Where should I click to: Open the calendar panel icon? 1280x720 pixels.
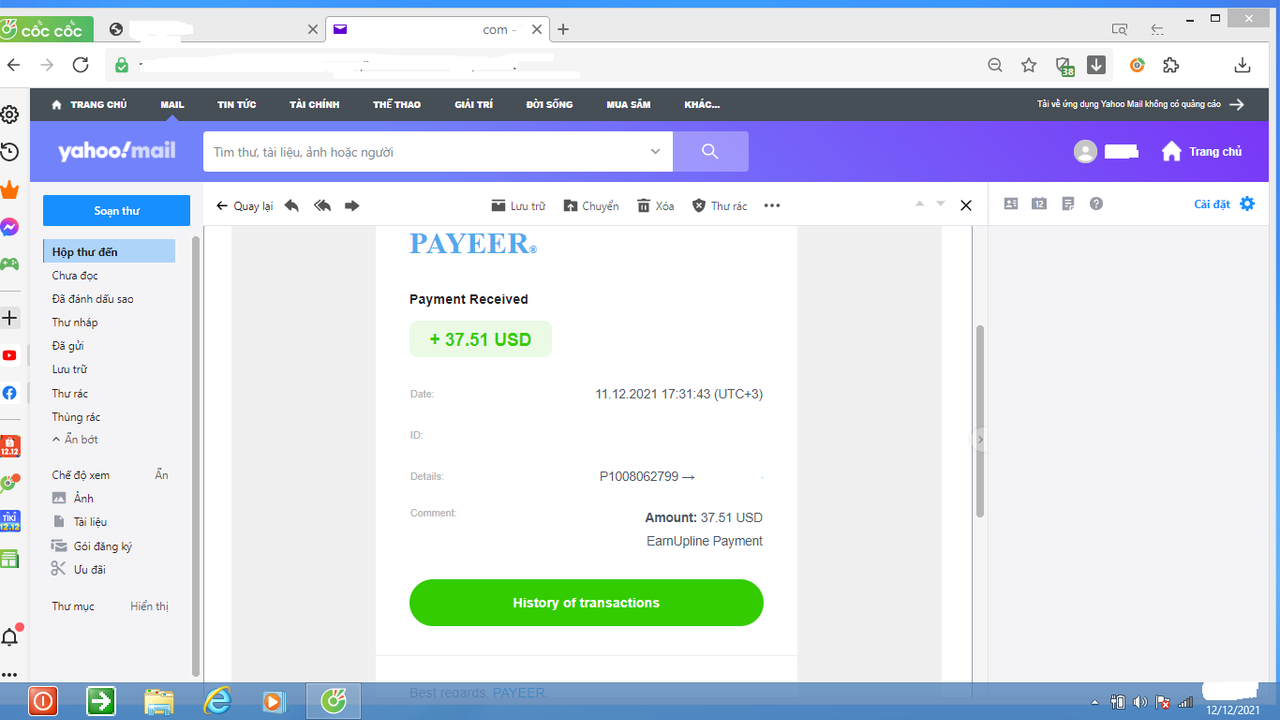(1039, 204)
